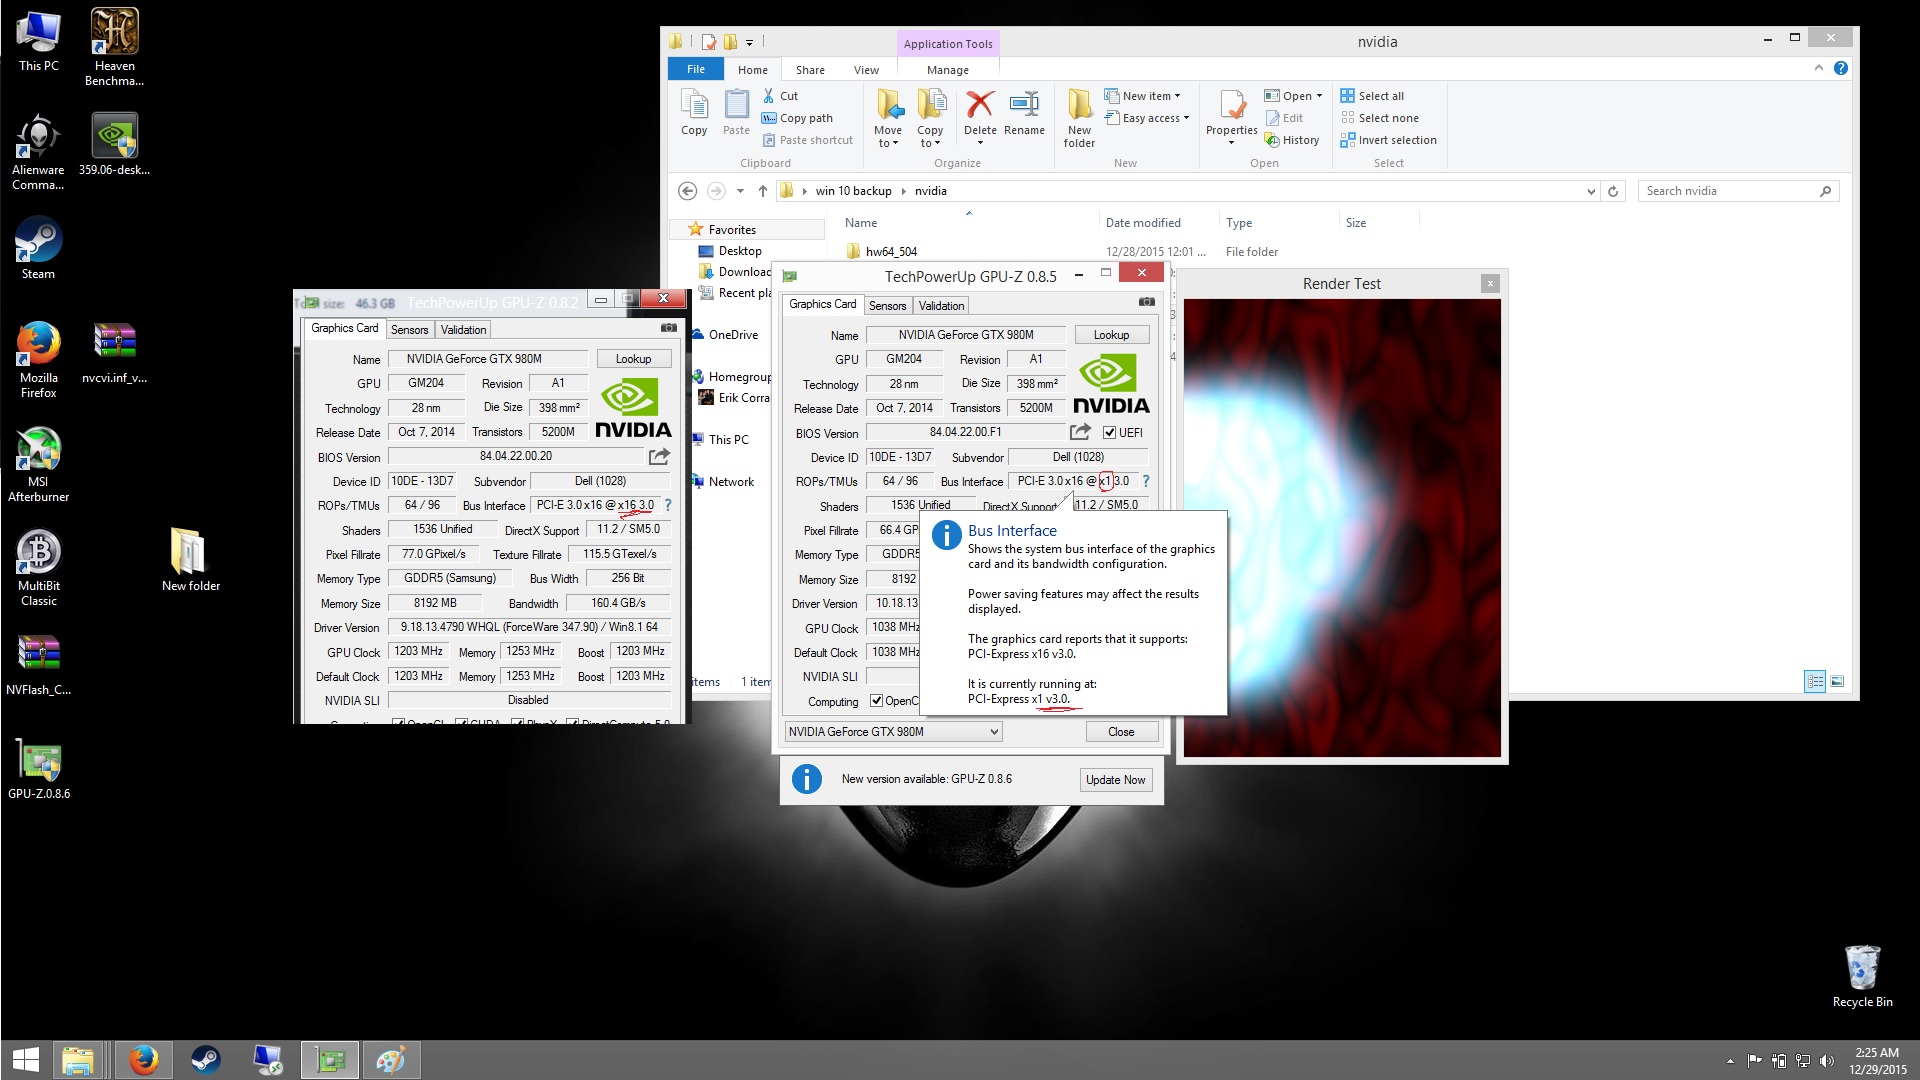The width and height of the screenshot is (1920, 1080).
Task: Click the Search nvidia box
Action: pyautogui.click(x=1738, y=191)
